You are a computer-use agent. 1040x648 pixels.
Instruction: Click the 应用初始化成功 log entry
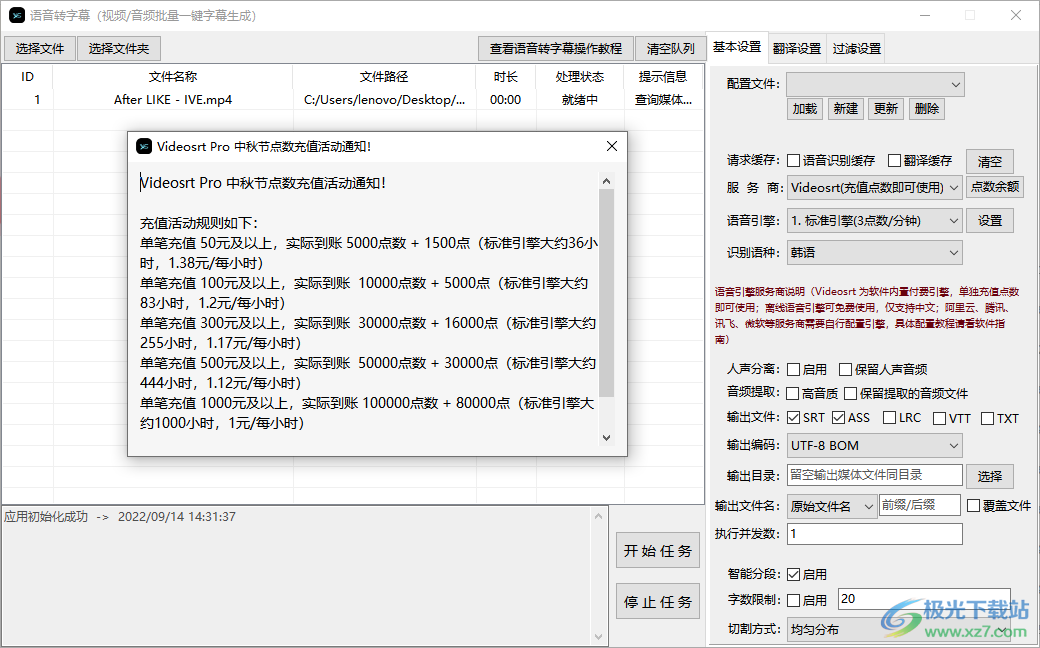click(x=119, y=517)
